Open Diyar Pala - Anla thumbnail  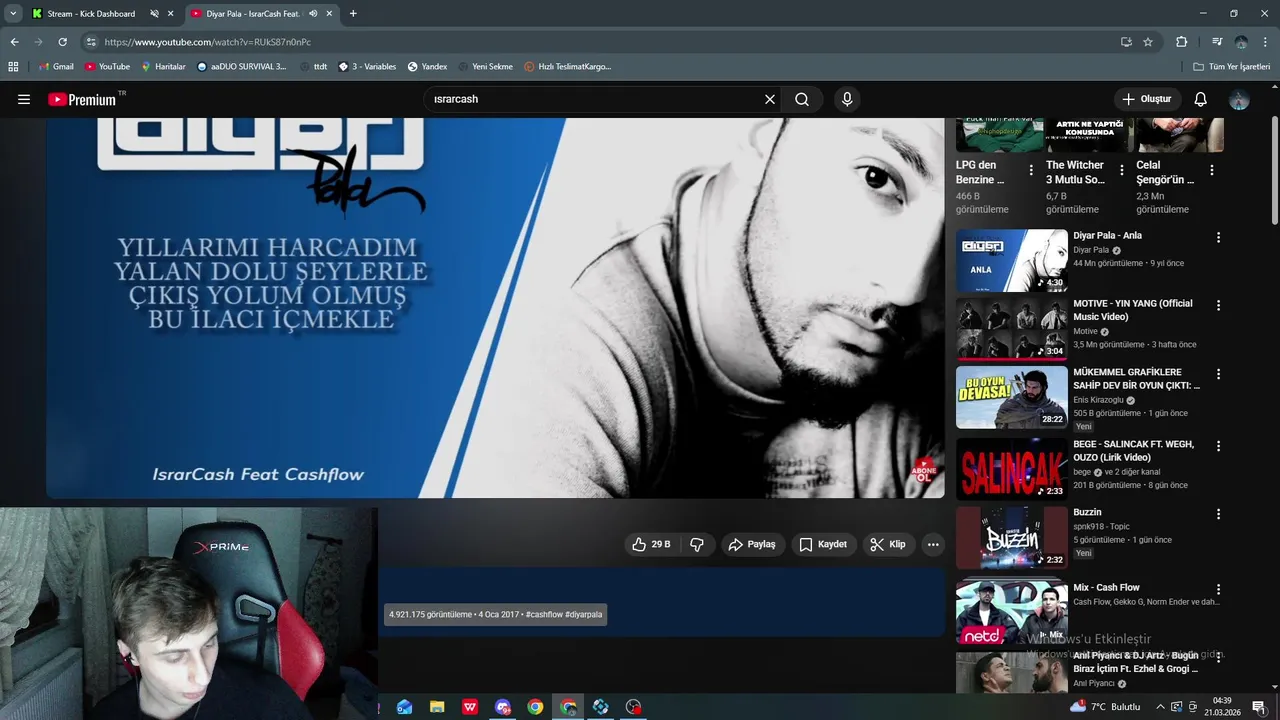1011,260
